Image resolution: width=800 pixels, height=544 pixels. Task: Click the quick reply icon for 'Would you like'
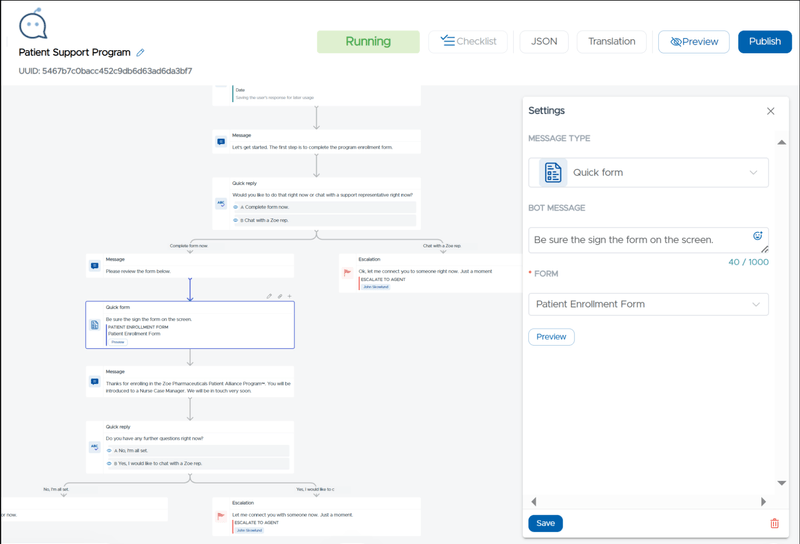point(221,204)
